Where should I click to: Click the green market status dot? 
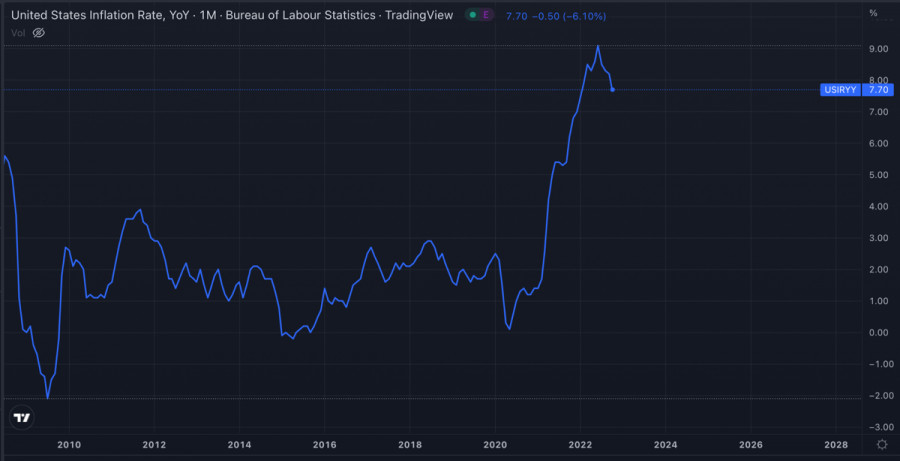[x=472, y=16]
